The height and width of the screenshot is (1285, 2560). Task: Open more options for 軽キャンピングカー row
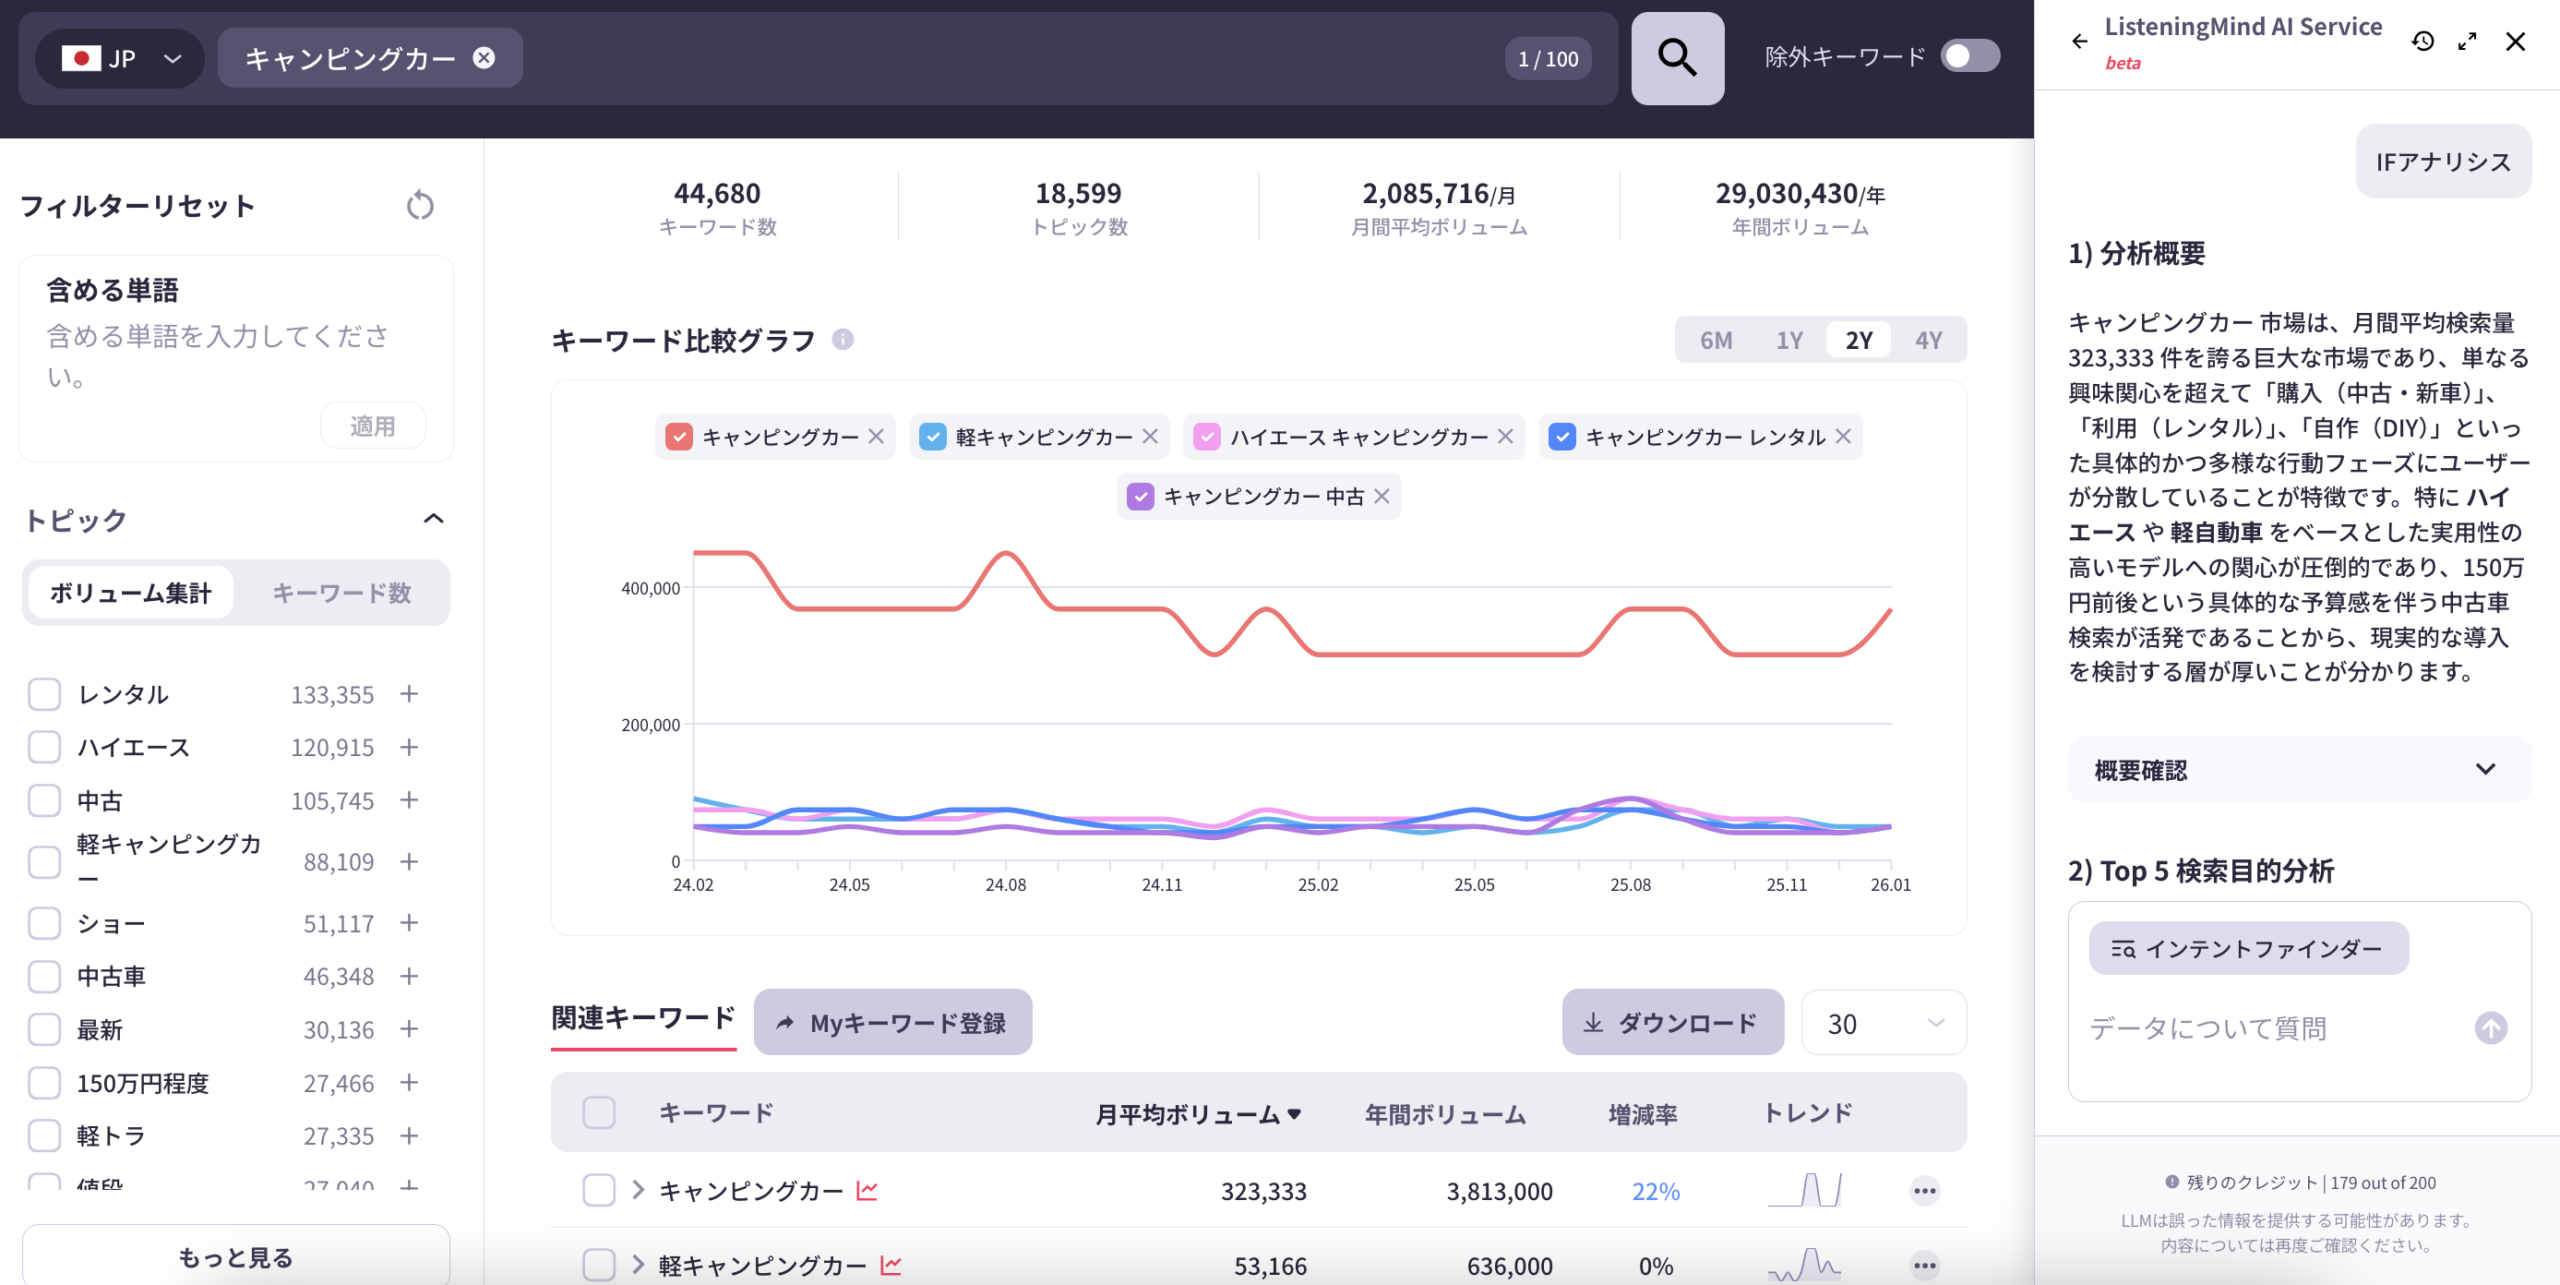[x=1923, y=1264]
